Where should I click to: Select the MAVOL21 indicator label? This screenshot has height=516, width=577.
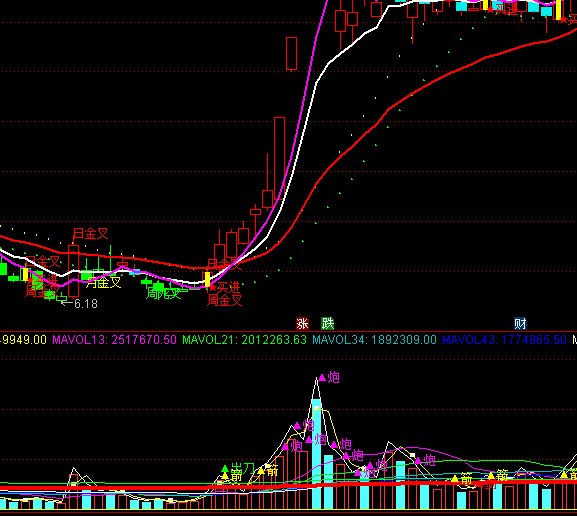point(244,340)
